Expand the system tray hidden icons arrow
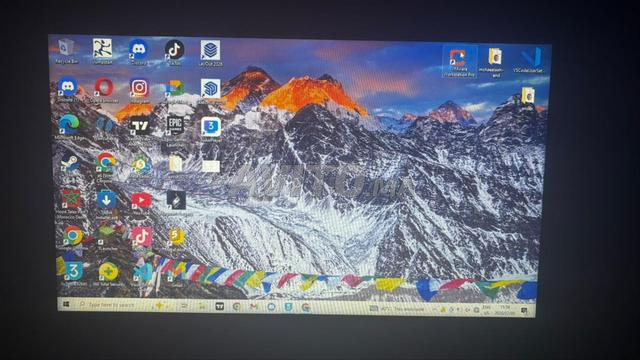640x360 pixels. tap(434, 310)
